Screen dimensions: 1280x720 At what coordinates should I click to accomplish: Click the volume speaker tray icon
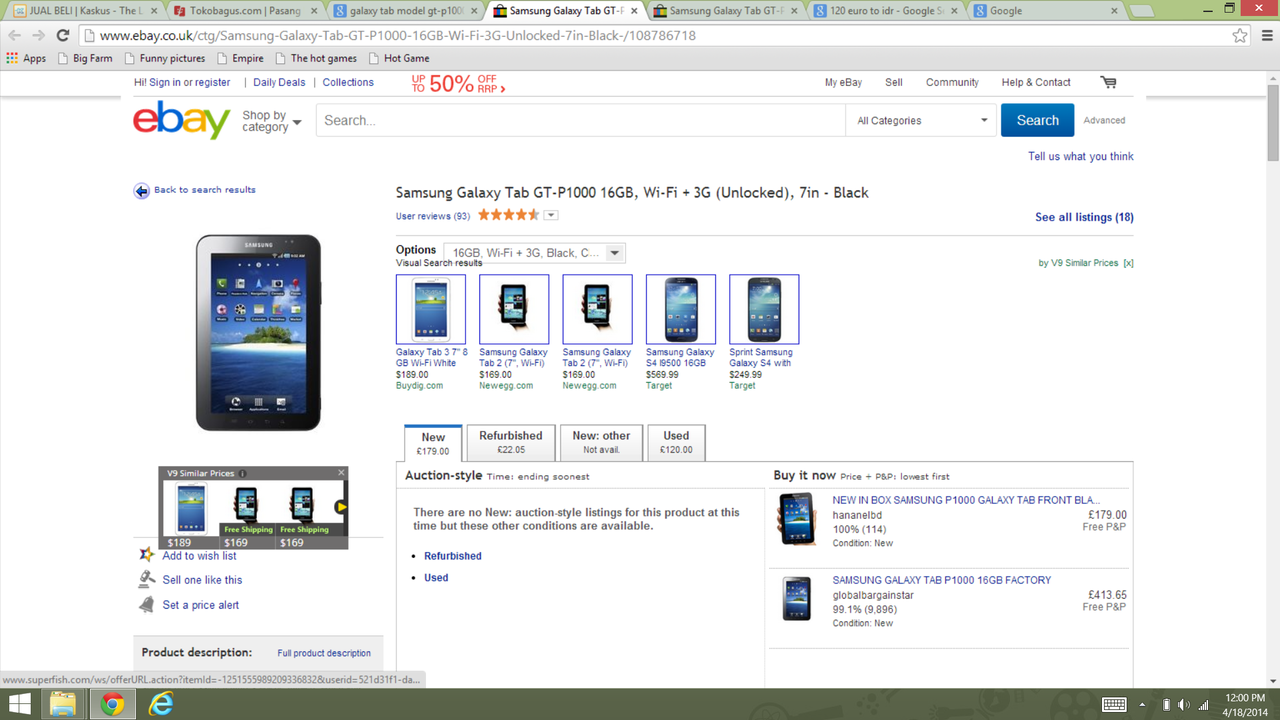(x=1183, y=704)
